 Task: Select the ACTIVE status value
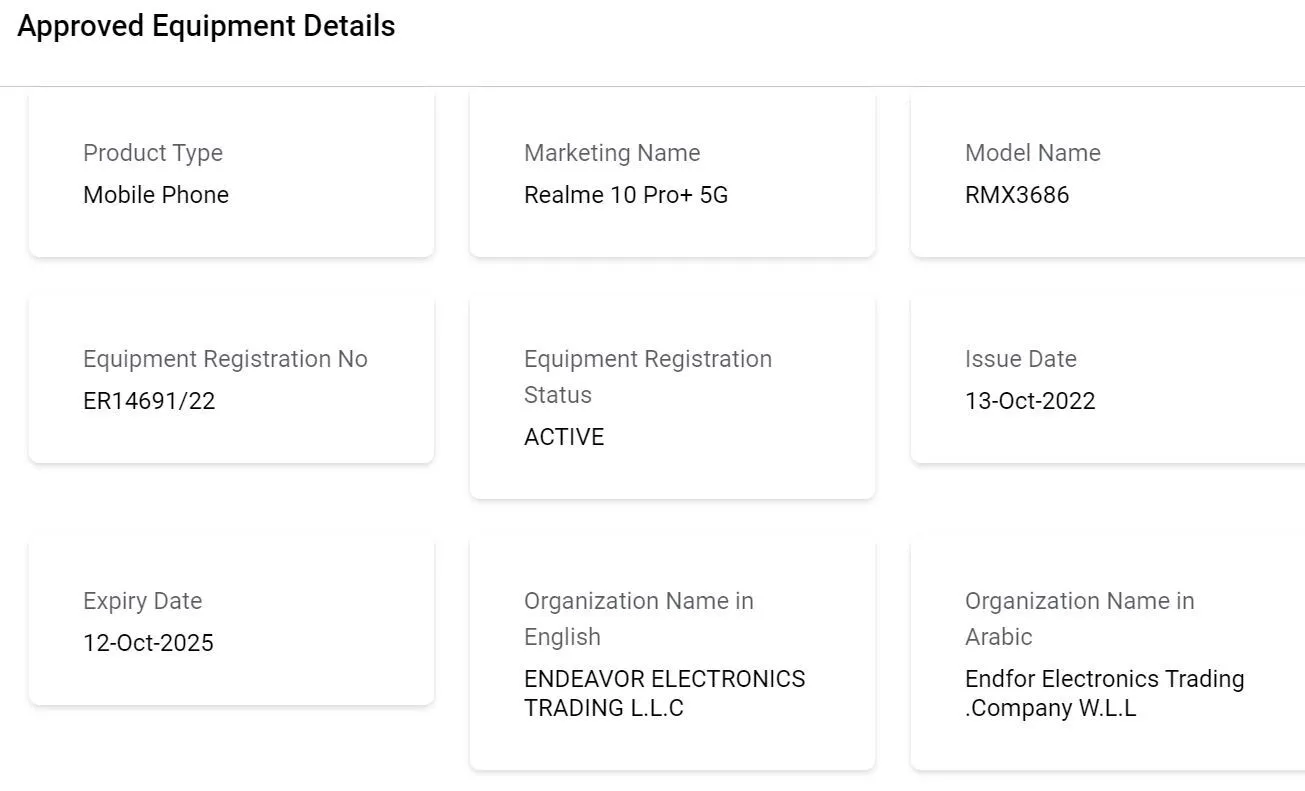pyautogui.click(x=564, y=437)
